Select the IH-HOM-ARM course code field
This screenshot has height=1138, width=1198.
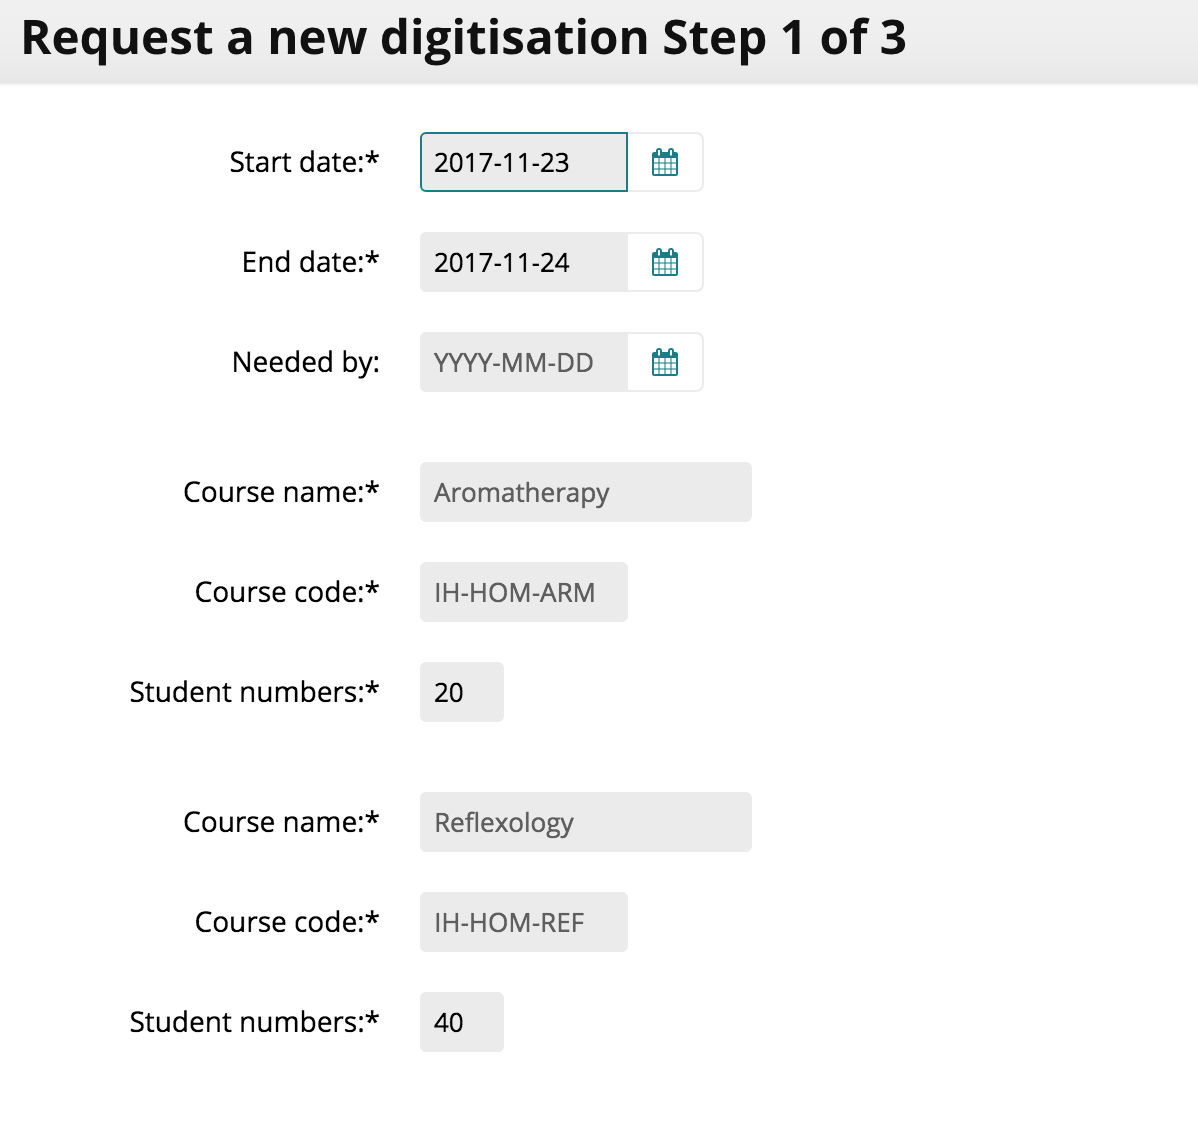click(x=523, y=592)
